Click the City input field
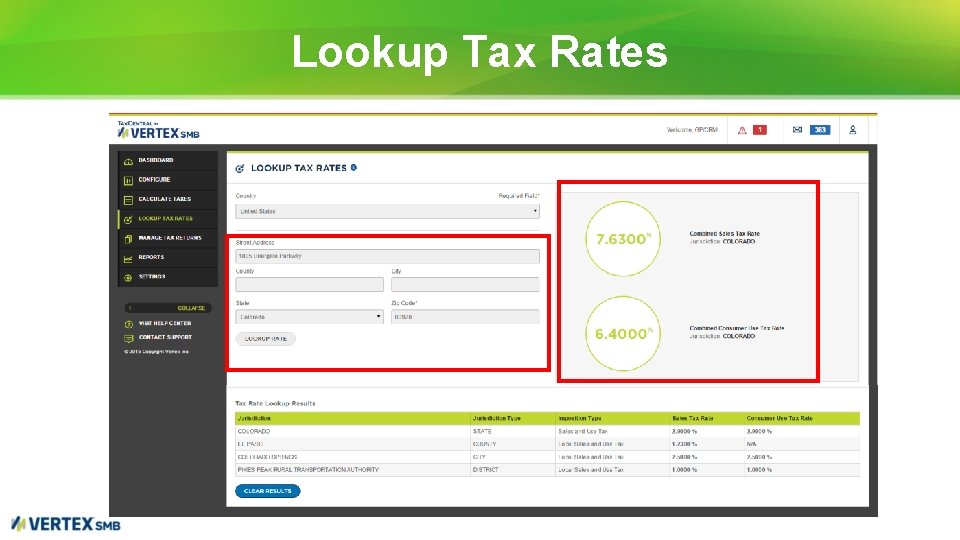 (x=465, y=285)
